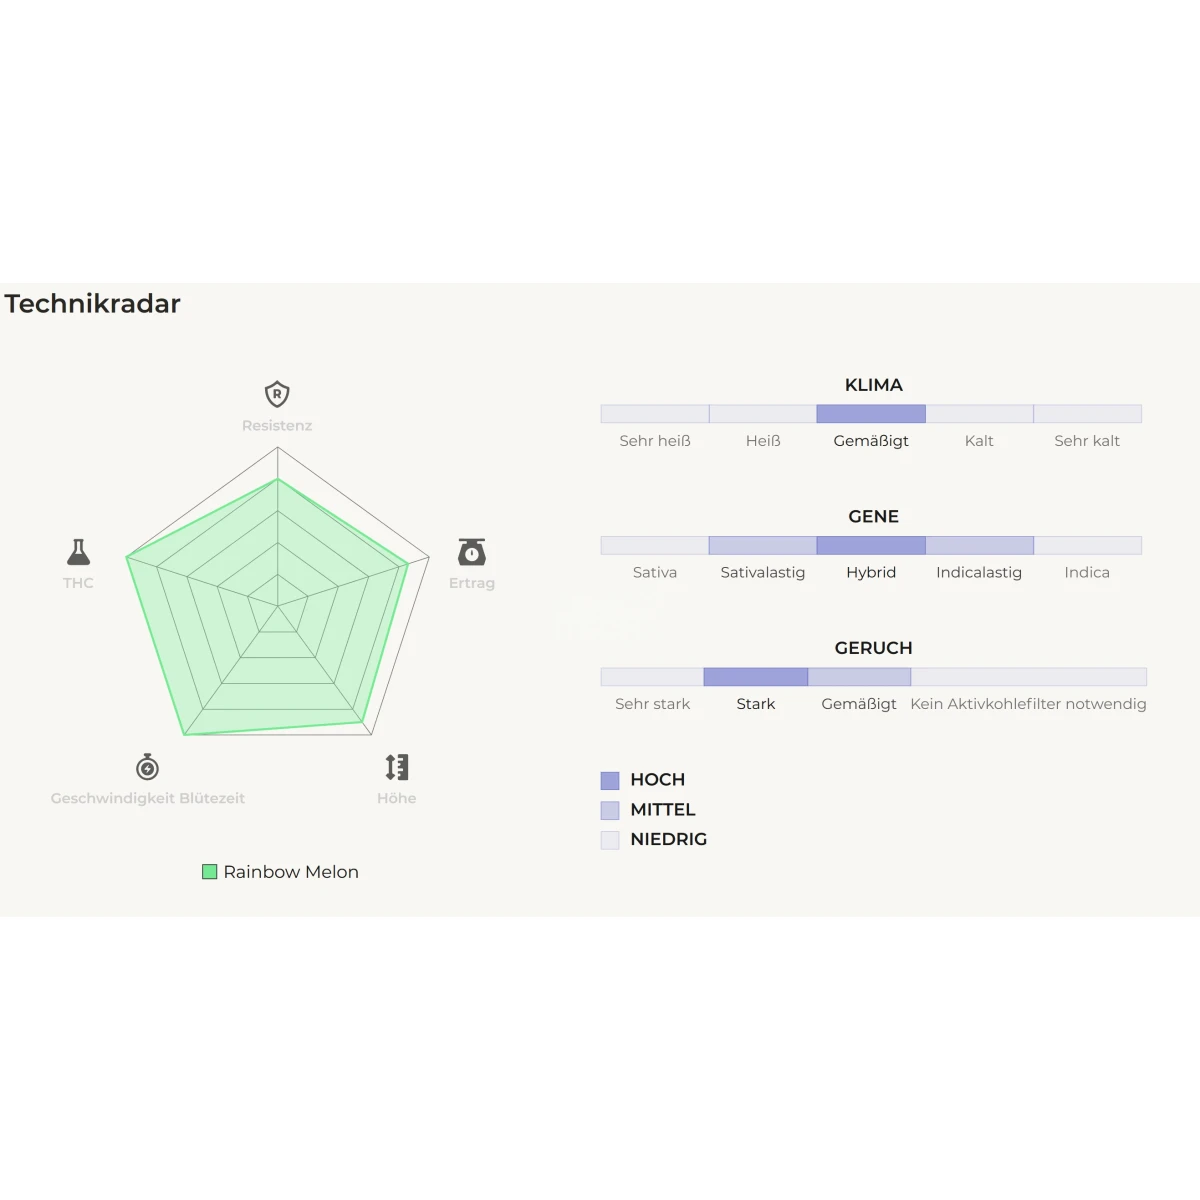Click the Höhe ruler icon
The height and width of the screenshot is (1200, 1200).
pyautogui.click(x=397, y=767)
